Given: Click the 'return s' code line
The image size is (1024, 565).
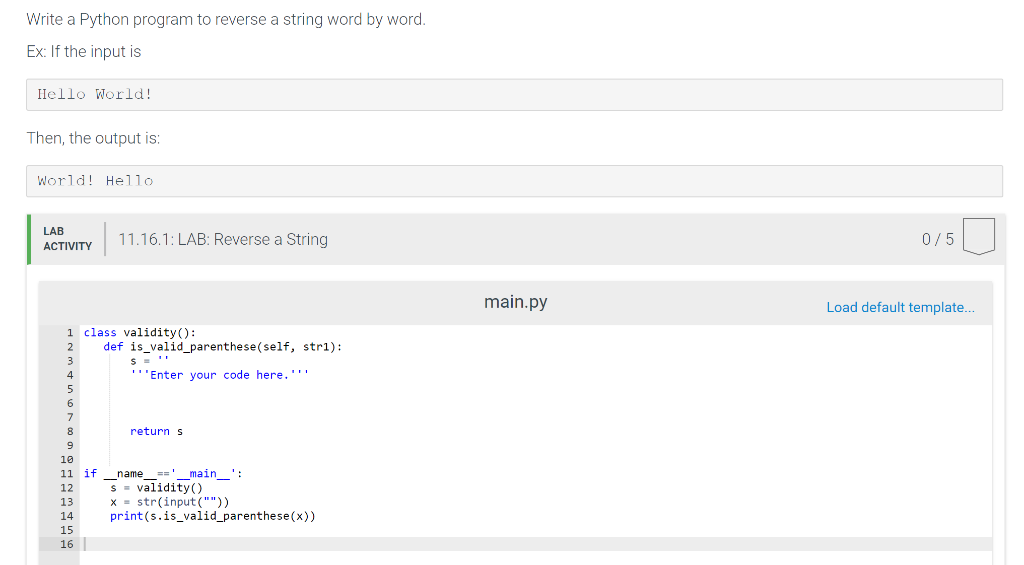Looking at the screenshot, I should point(156,431).
